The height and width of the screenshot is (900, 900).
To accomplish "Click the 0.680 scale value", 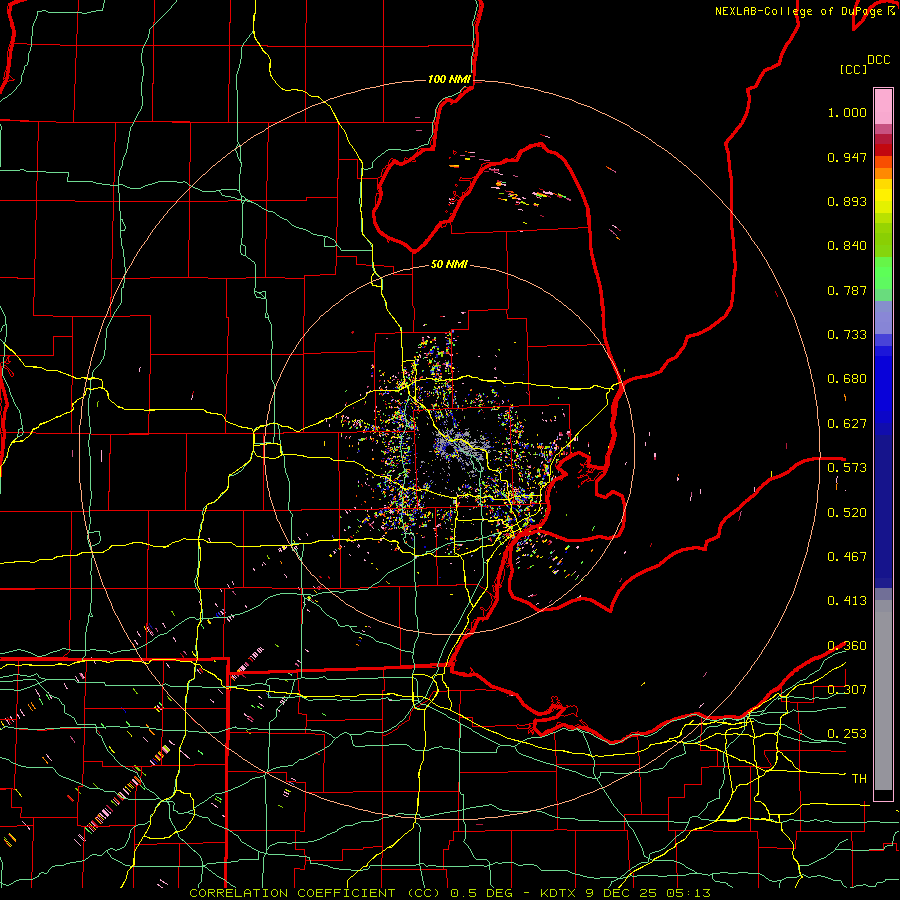I will coord(847,379).
